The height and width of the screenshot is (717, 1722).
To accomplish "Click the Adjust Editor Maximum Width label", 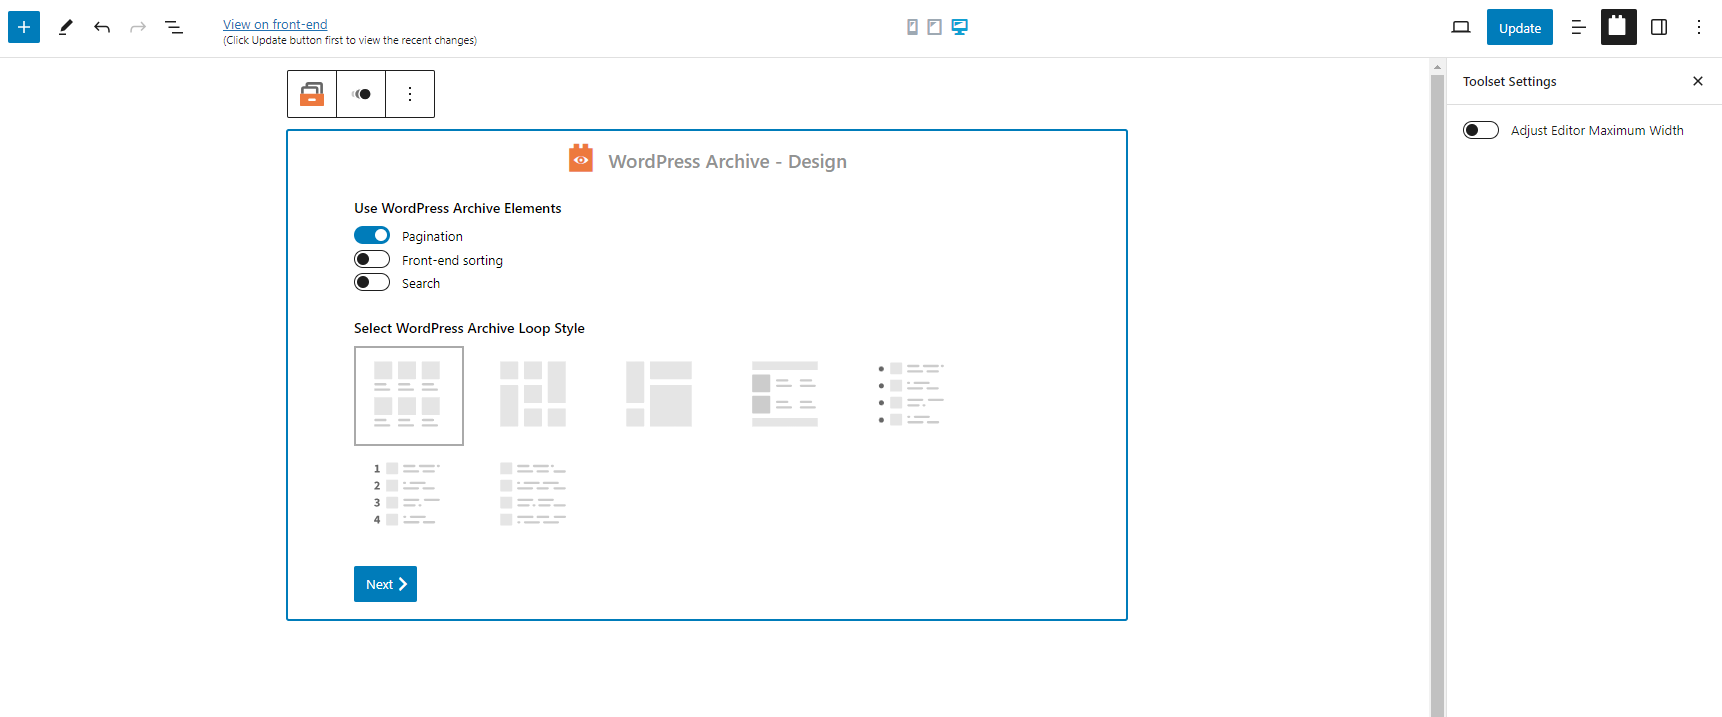I will pos(1597,130).
